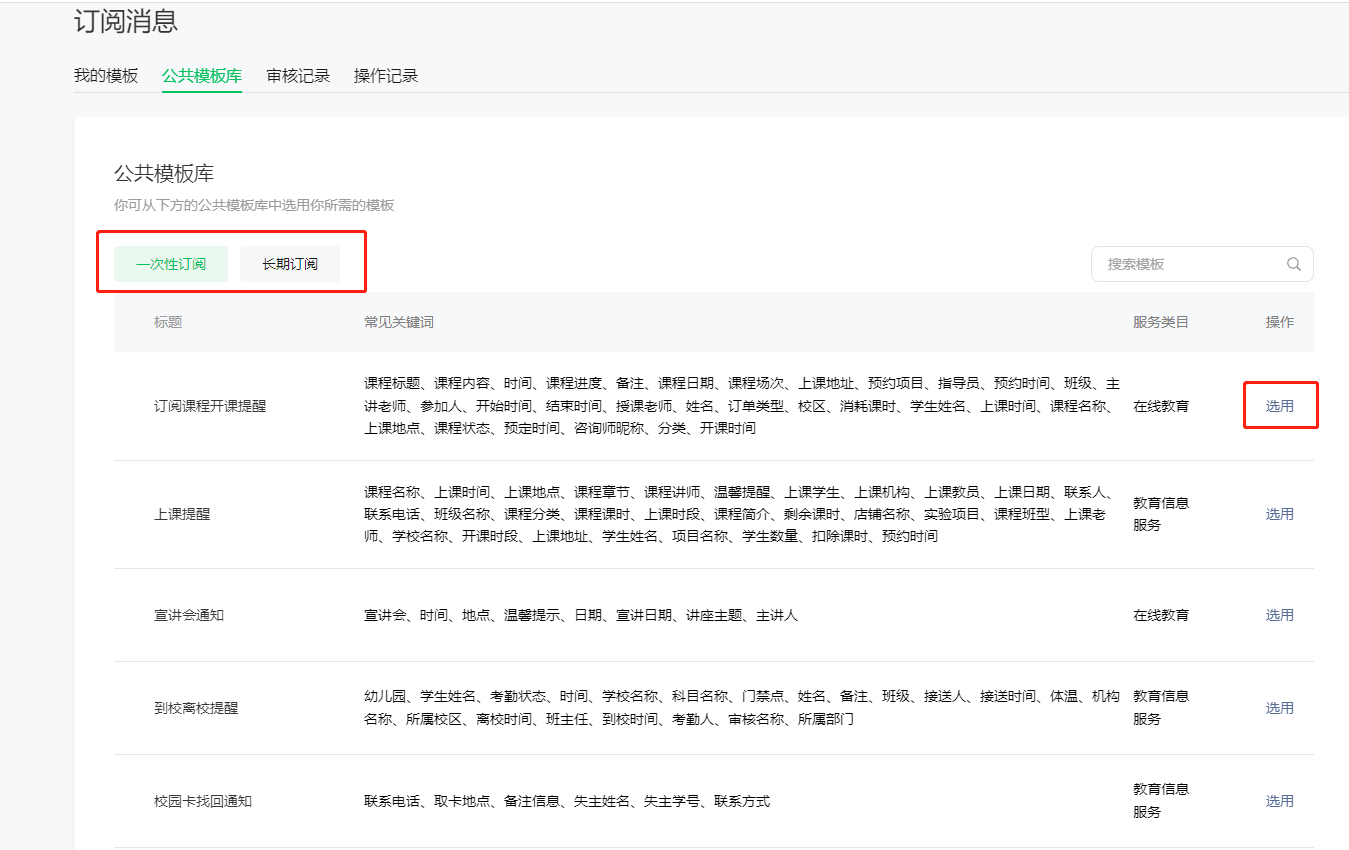Click the 公共模板库 section heading
This screenshot has height=850, width=1349.
pos(164,173)
